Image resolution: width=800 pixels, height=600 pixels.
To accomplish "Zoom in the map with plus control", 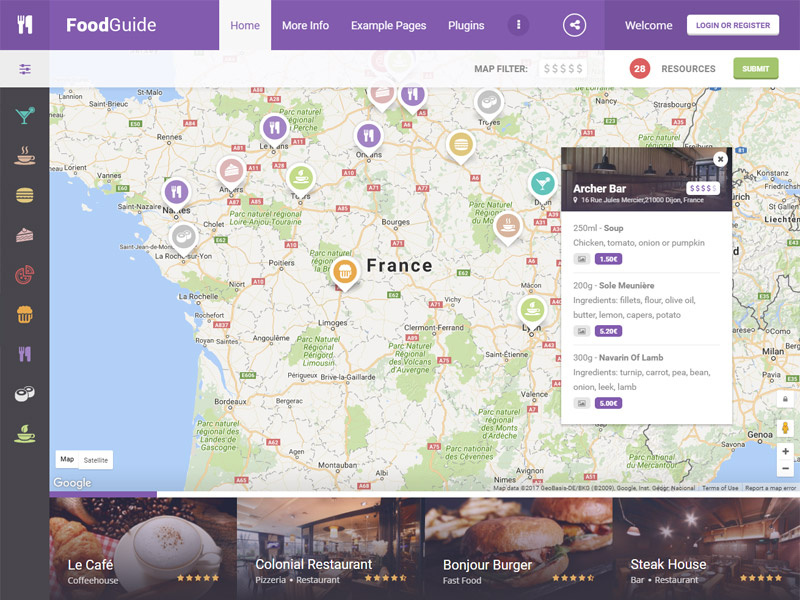I will pyautogui.click(x=785, y=452).
